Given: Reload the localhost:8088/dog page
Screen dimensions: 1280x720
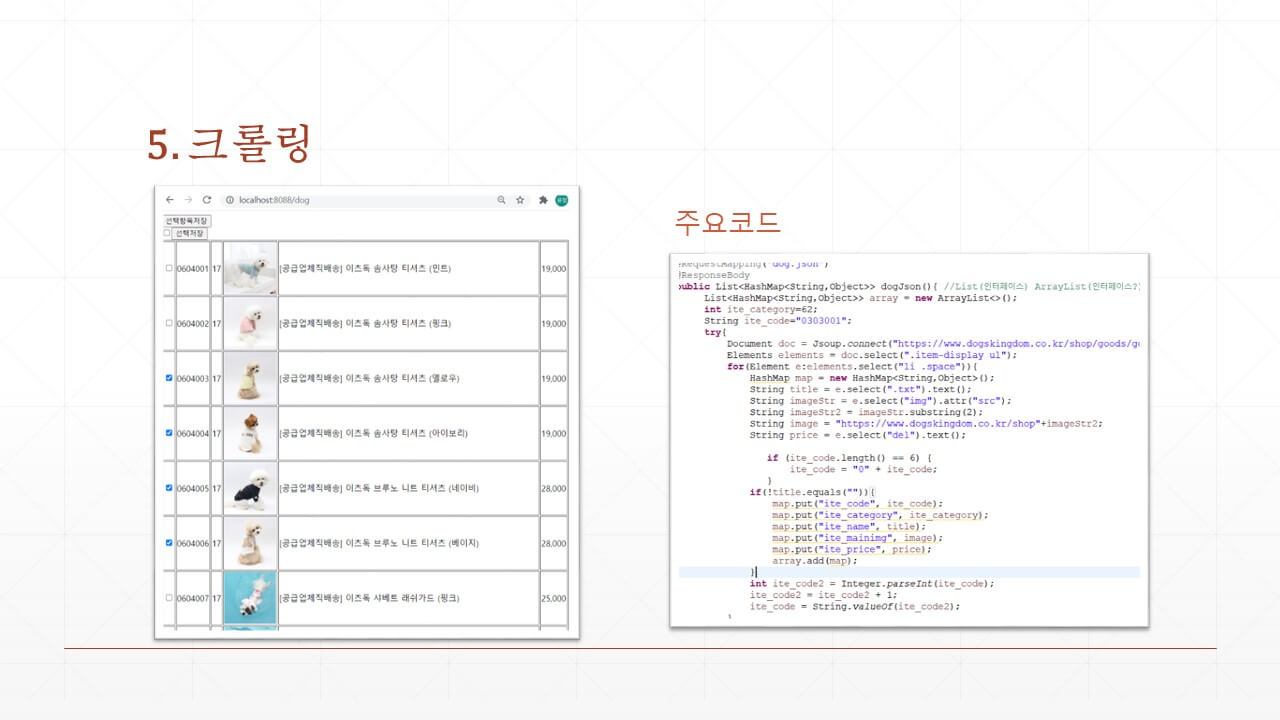Looking at the screenshot, I should (x=207, y=200).
